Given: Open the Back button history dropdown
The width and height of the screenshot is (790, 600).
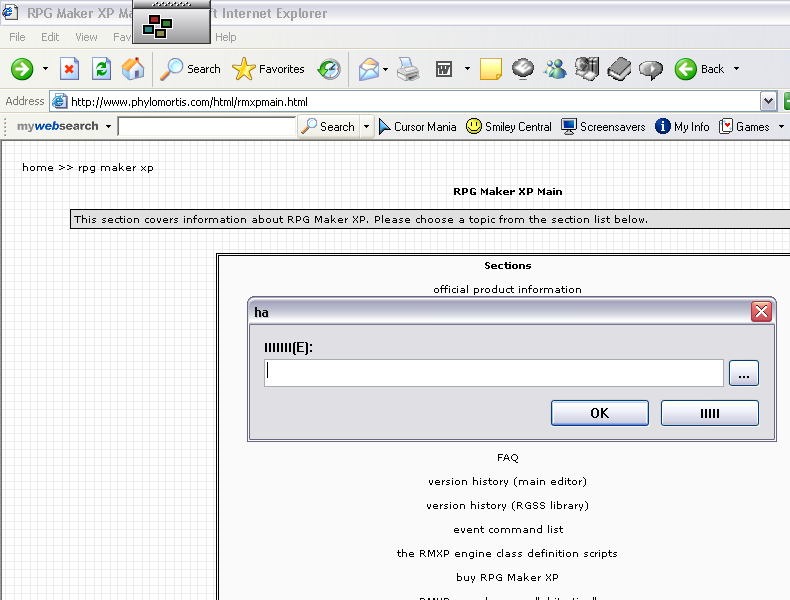Looking at the screenshot, I should tap(736, 69).
